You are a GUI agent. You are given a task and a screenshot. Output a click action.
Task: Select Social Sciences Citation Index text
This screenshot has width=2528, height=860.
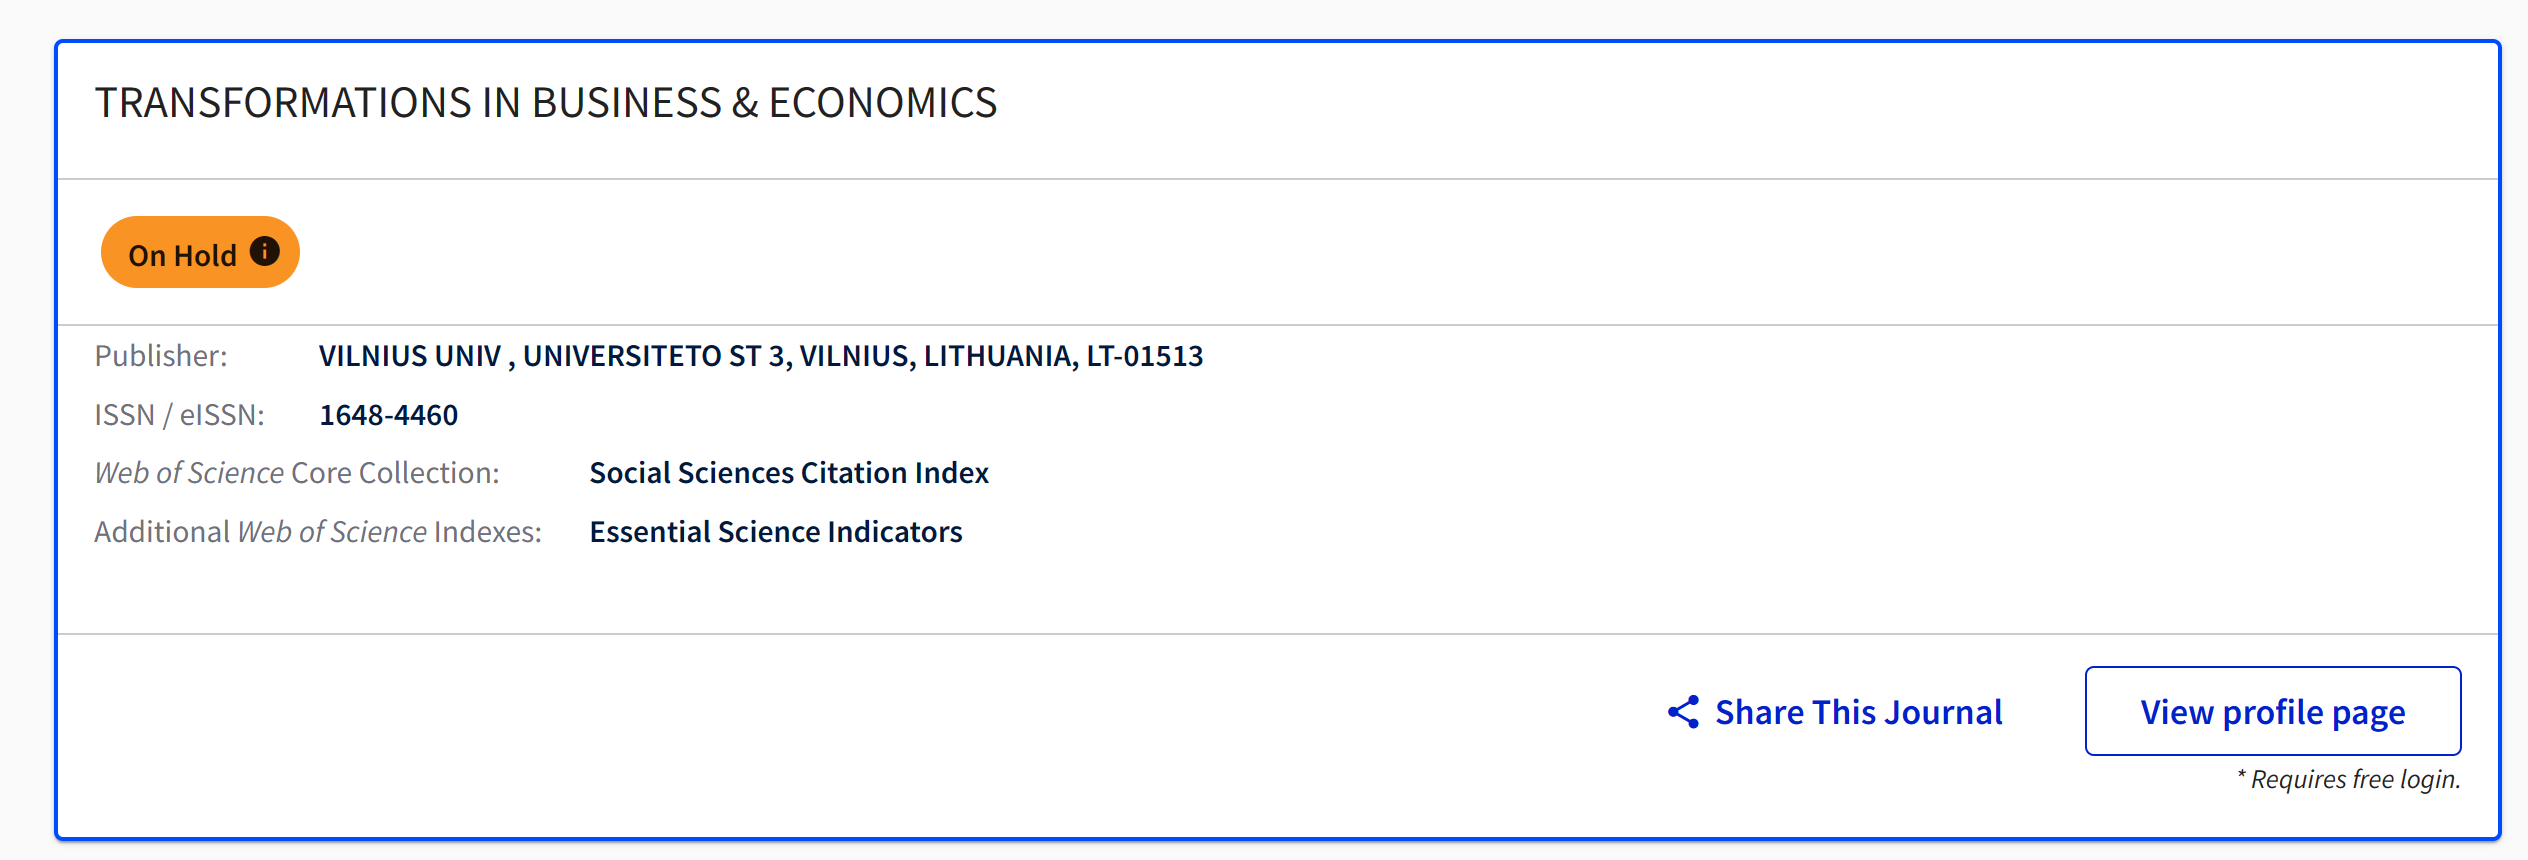788,473
